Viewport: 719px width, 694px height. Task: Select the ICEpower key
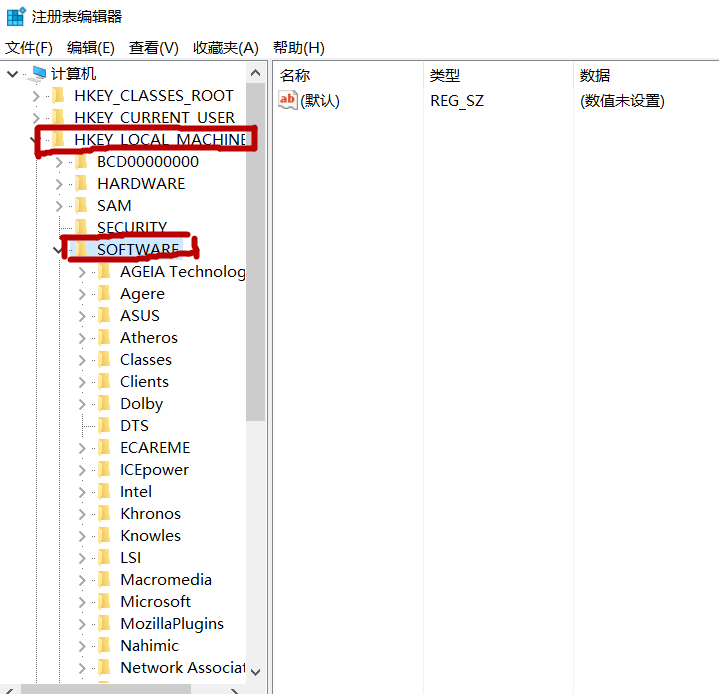pyautogui.click(x=154, y=470)
